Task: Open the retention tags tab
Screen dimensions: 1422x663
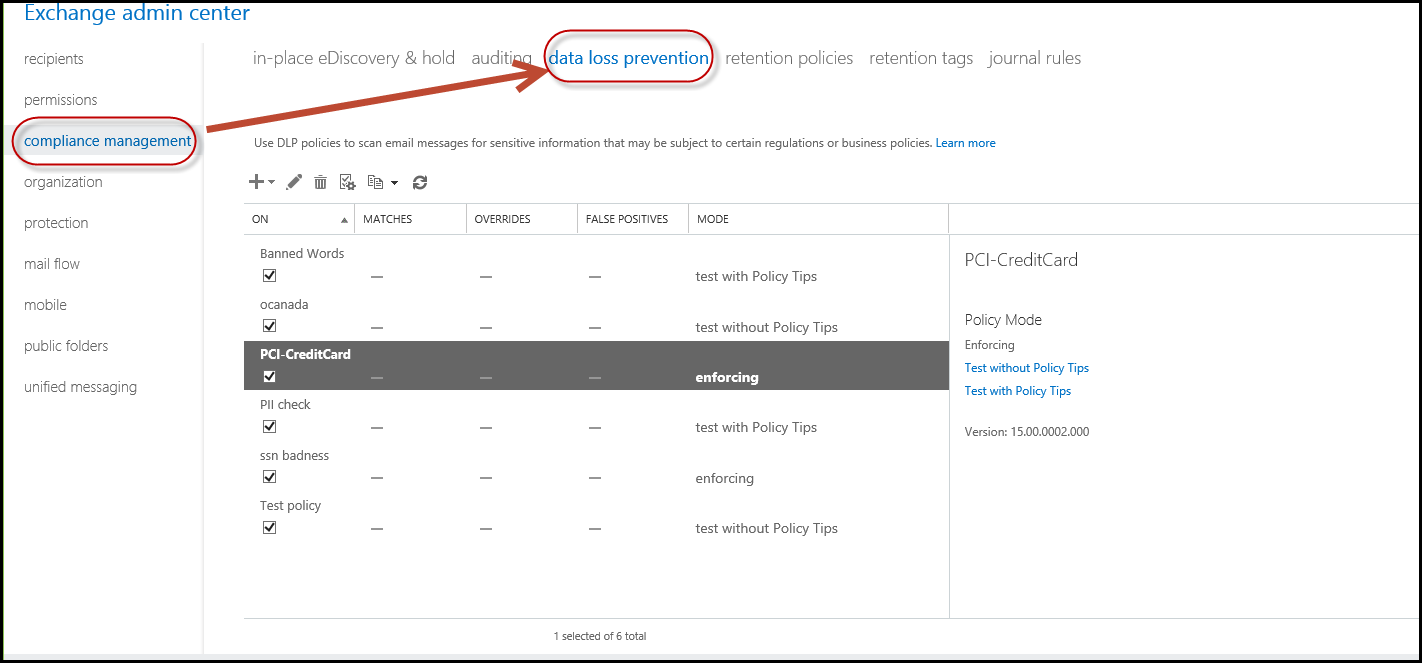Action: click(x=921, y=58)
